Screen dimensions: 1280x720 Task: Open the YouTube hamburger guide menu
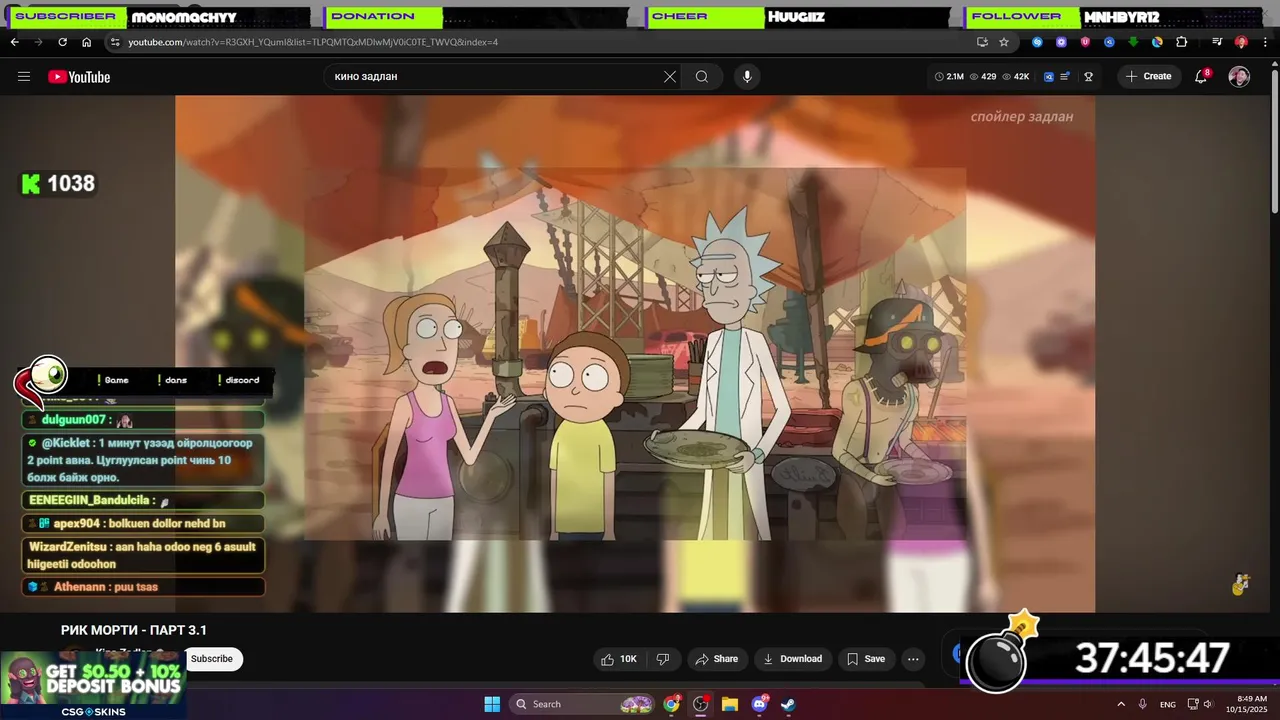[24, 77]
